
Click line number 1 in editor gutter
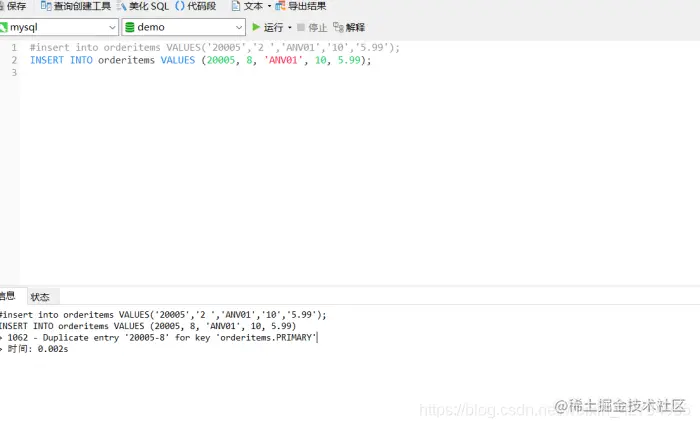(14, 47)
